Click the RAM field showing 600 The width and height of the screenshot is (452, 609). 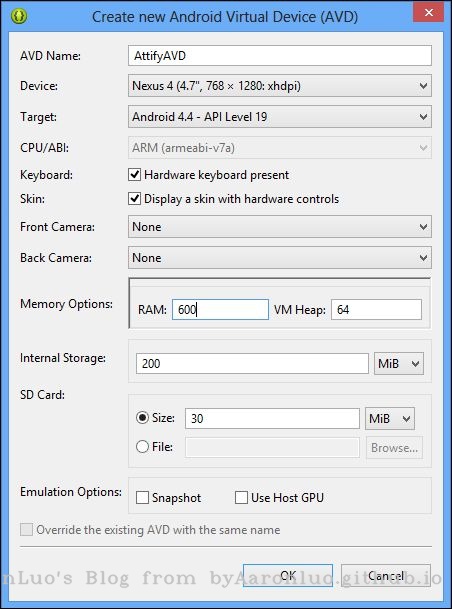coord(220,310)
